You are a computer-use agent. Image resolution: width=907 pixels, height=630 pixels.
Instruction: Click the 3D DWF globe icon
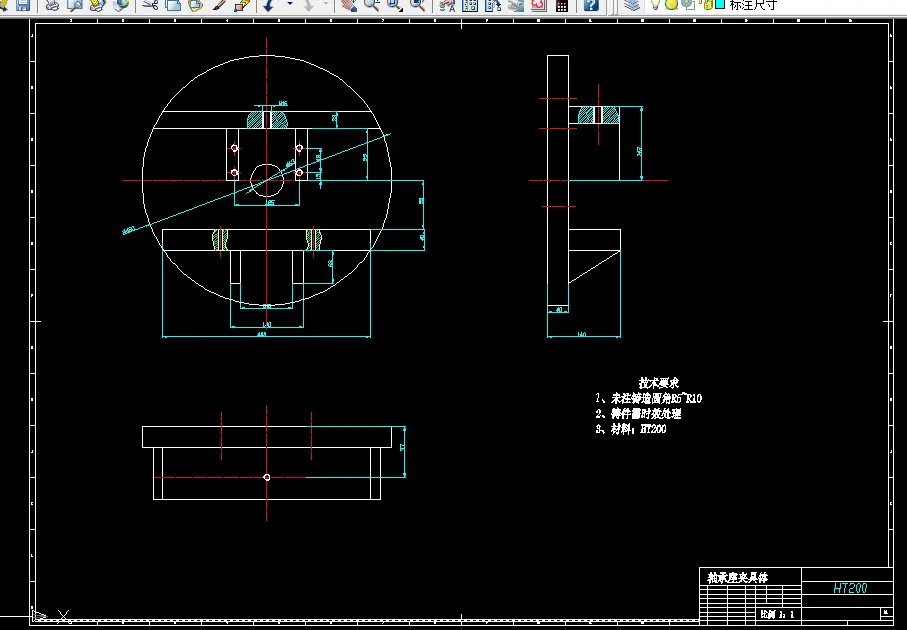click(x=121, y=5)
